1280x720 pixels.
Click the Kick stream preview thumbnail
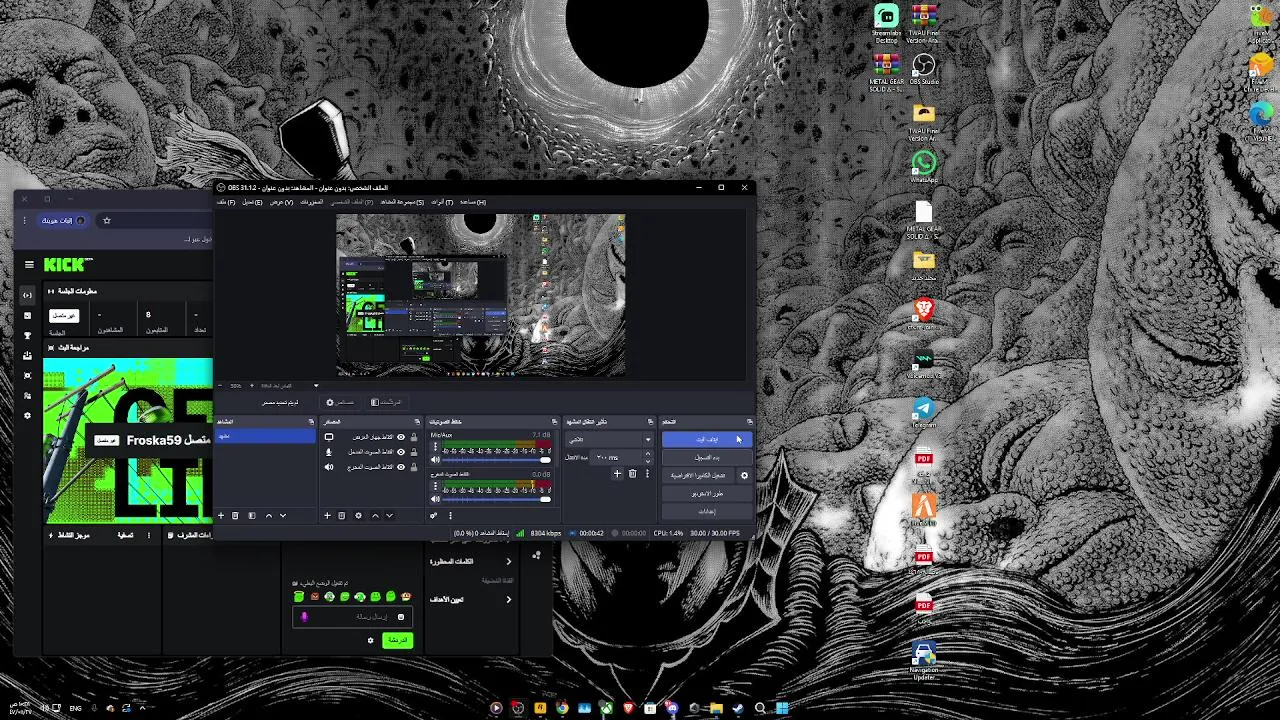click(128, 441)
